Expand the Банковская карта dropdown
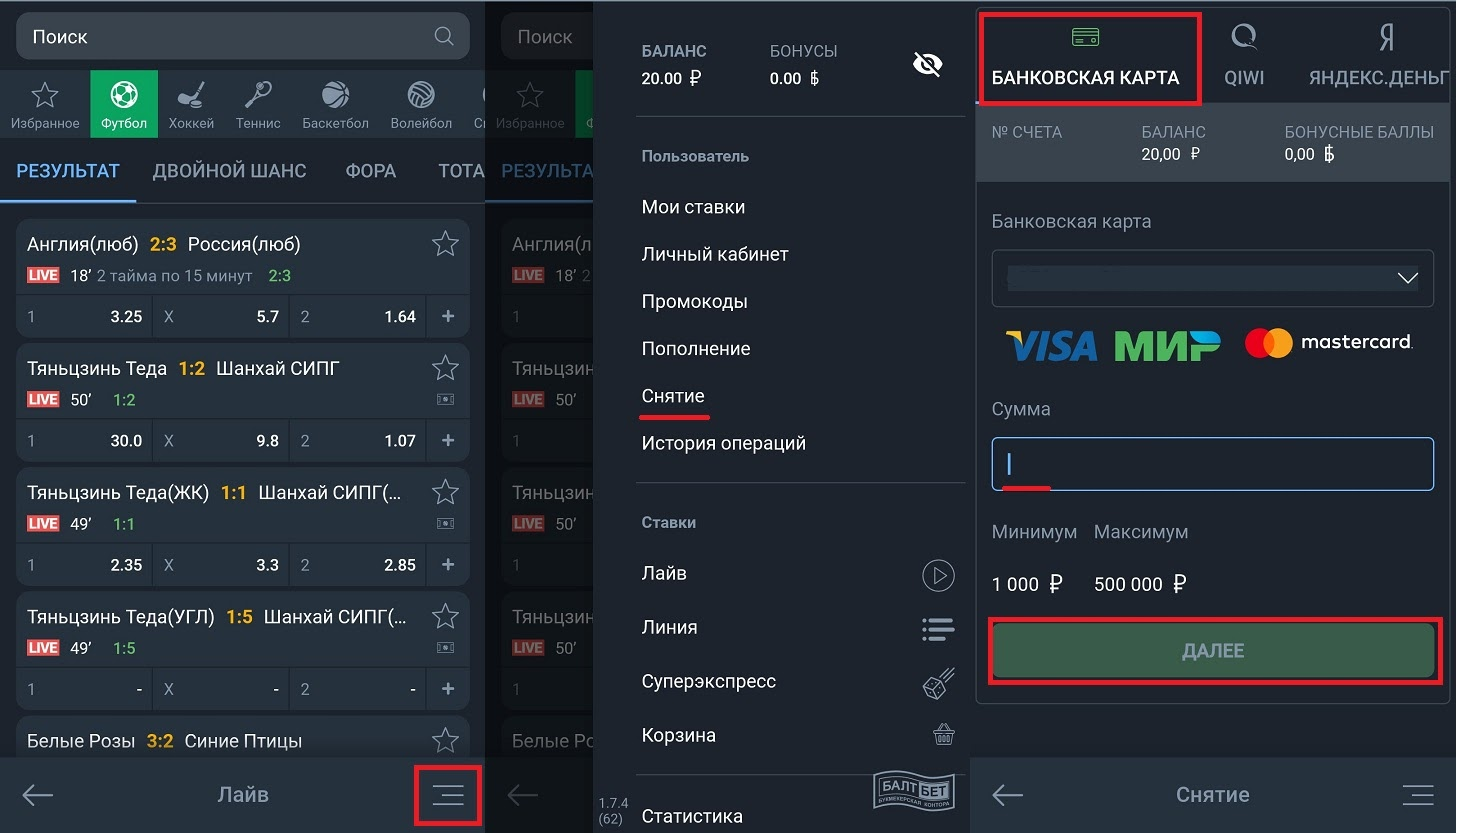1457x833 pixels. (1407, 278)
